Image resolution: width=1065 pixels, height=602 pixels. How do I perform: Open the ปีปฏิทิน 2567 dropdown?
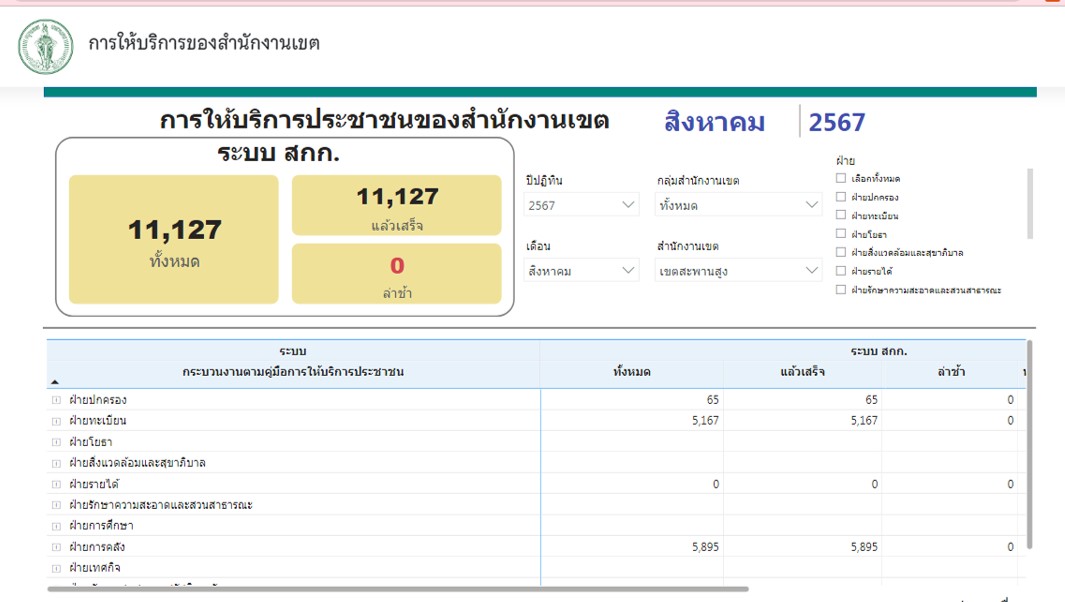point(581,205)
